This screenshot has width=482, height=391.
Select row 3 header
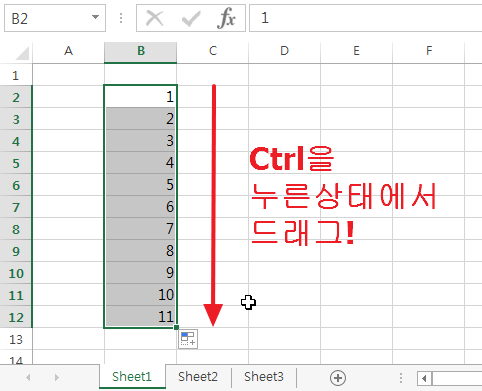tap(16, 119)
